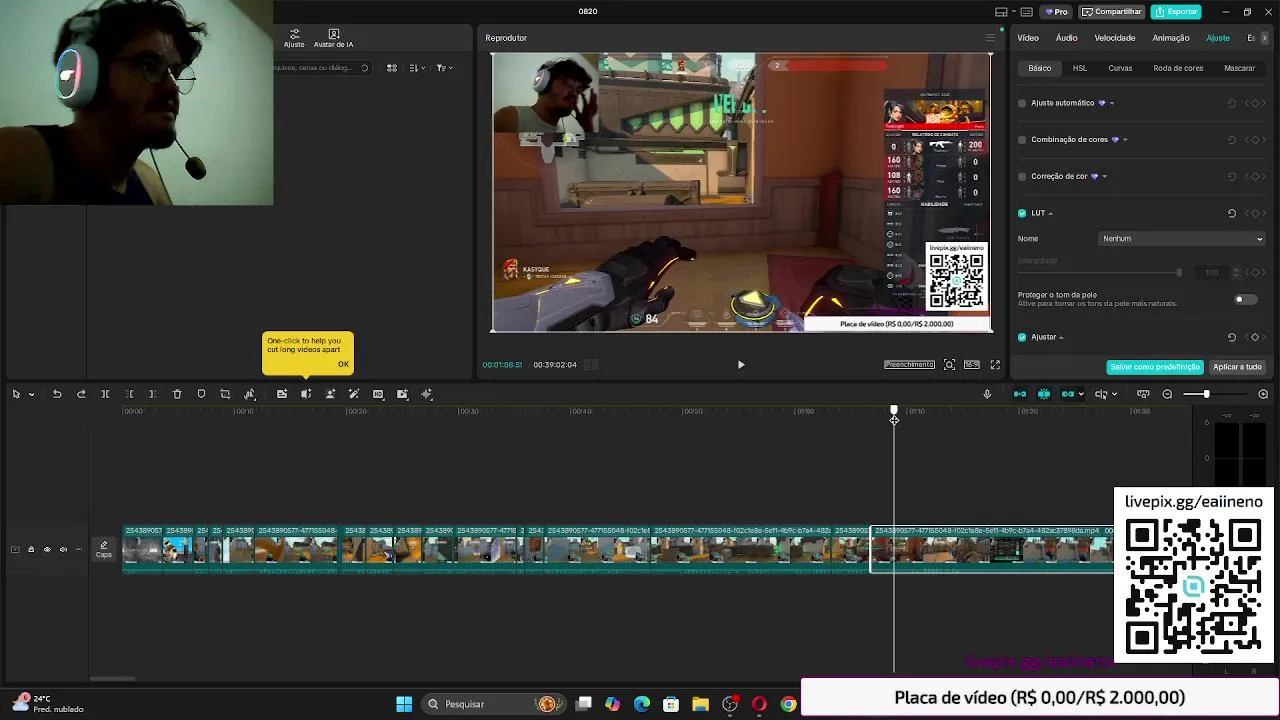Switch to the Áudio inspector tab
Image resolution: width=1280 pixels, height=720 pixels.
[1067, 38]
